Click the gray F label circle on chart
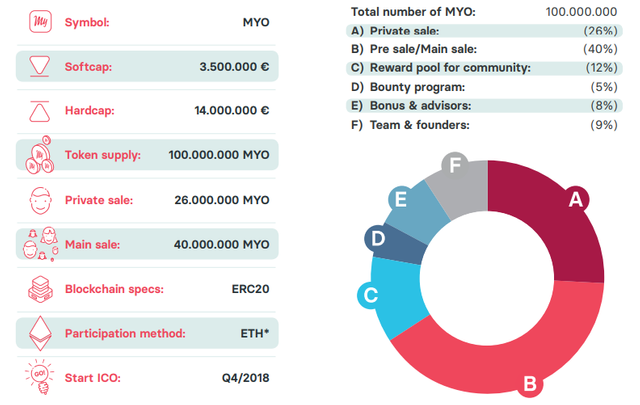The width and height of the screenshot is (640, 405). point(455,165)
